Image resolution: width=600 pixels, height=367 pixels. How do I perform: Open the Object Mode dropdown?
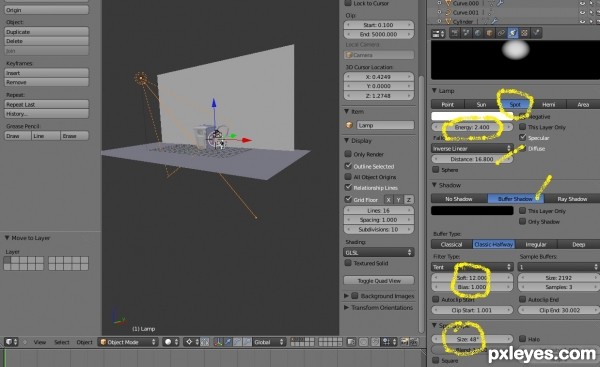(x=128, y=342)
